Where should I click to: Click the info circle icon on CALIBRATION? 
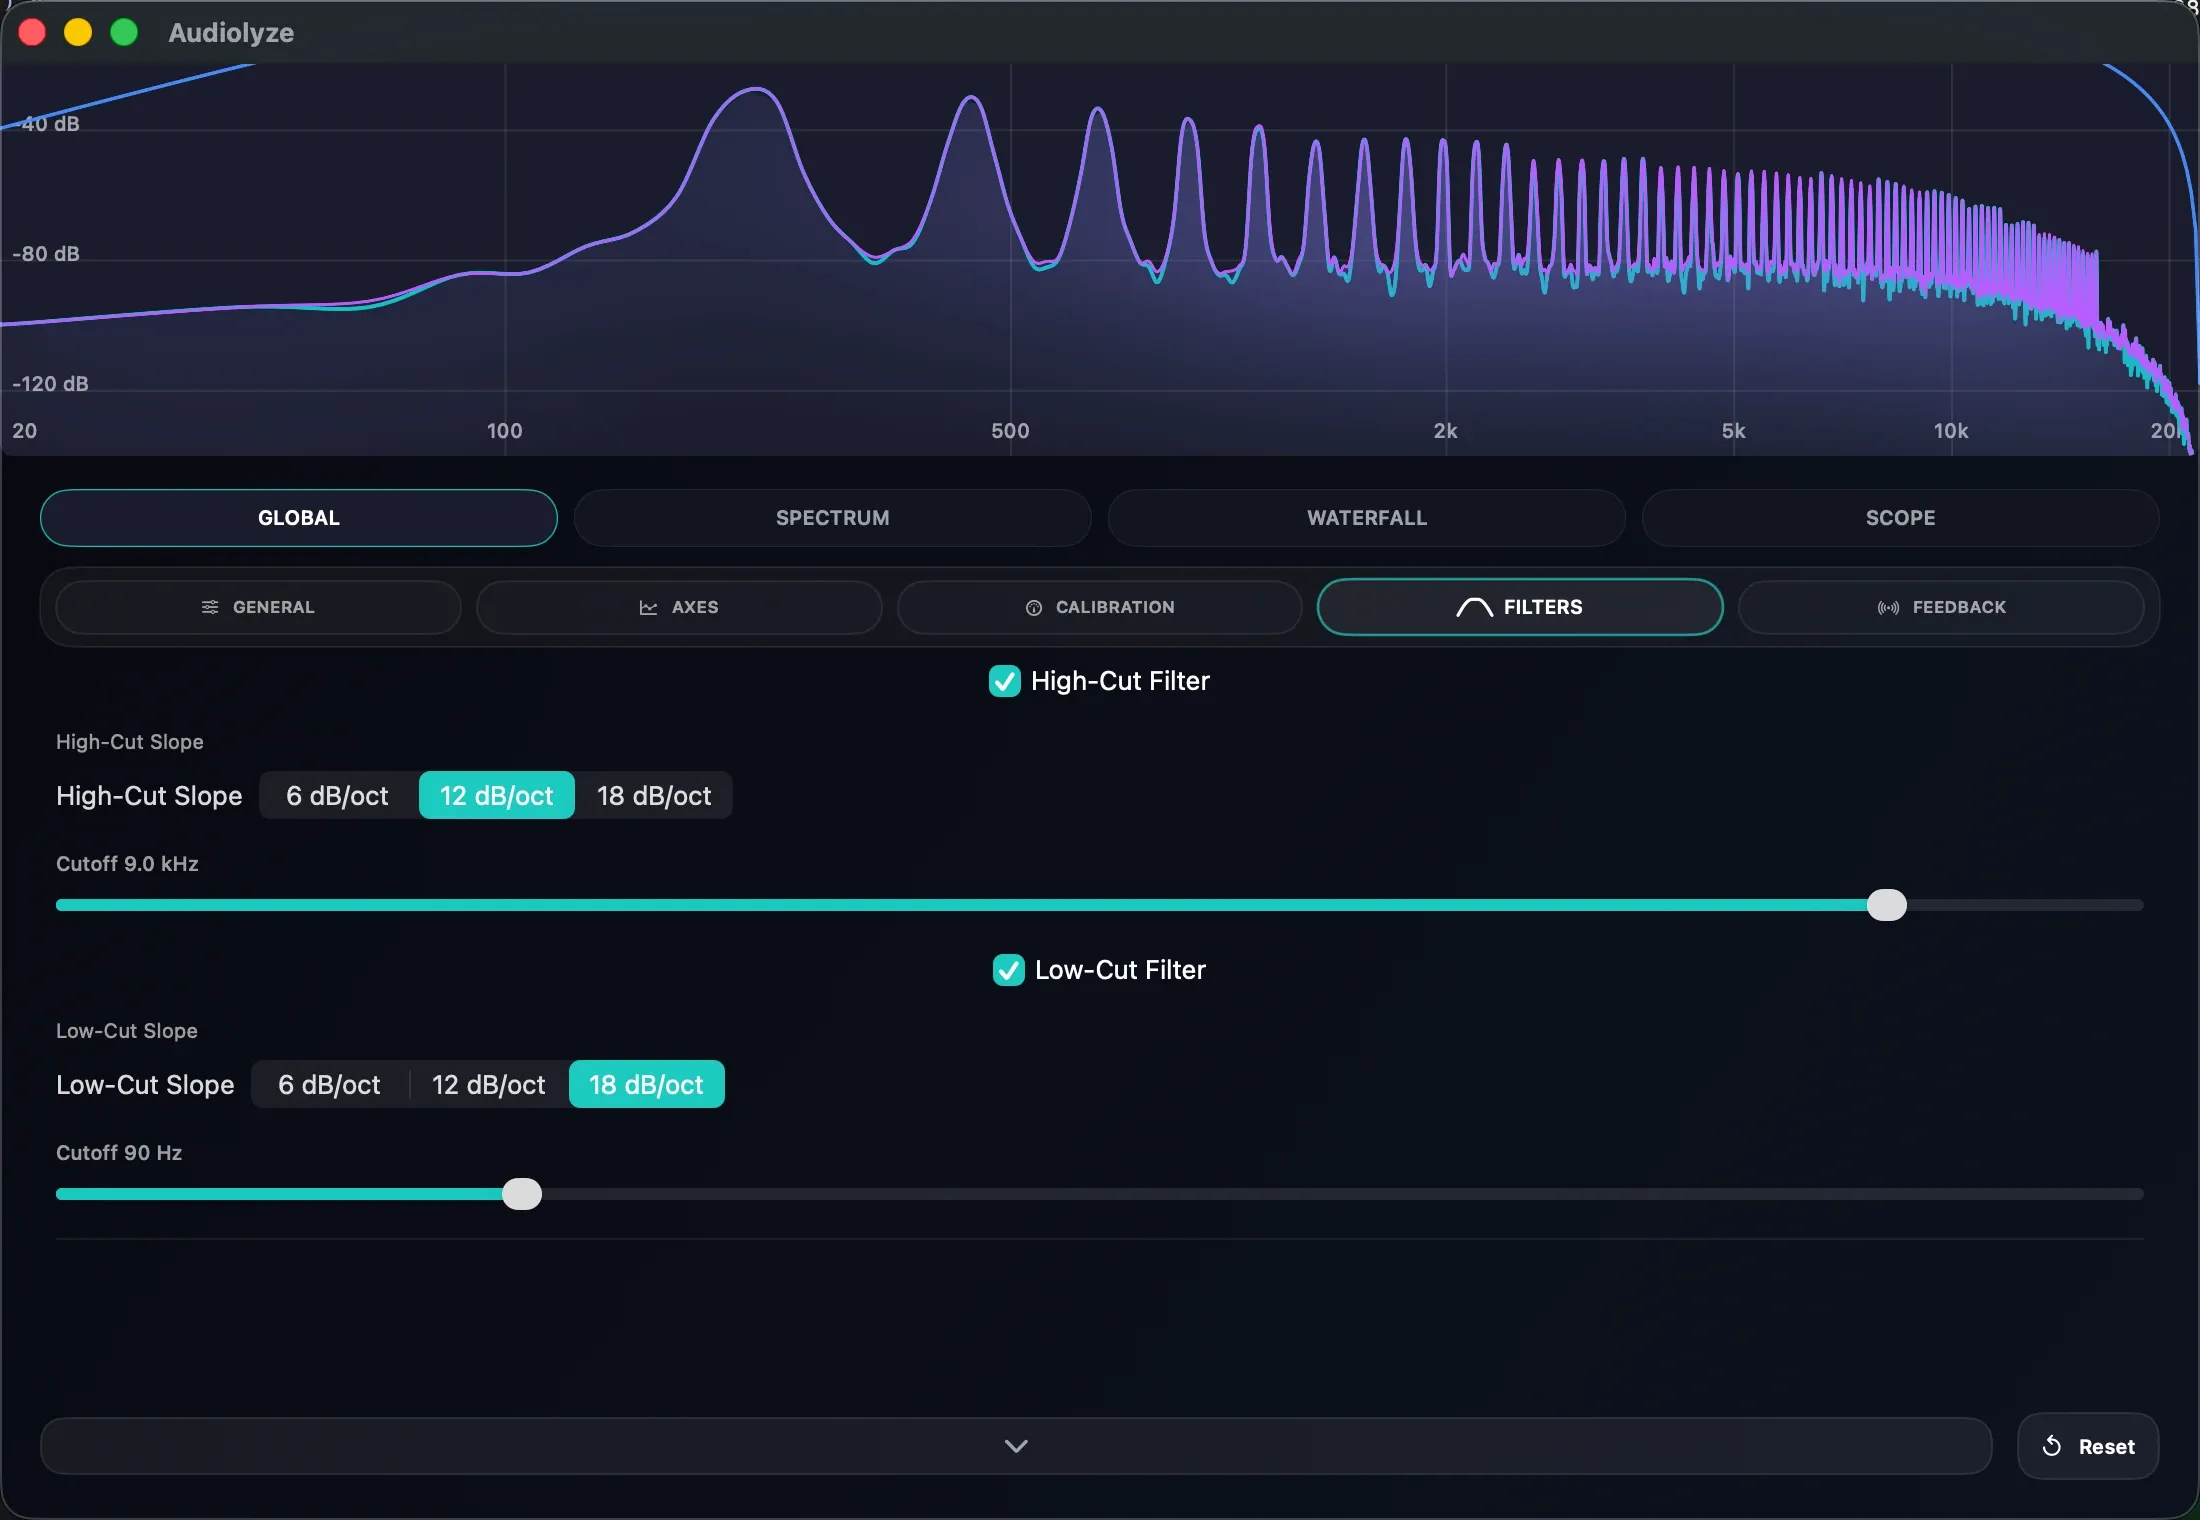[x=1034, y=607]
